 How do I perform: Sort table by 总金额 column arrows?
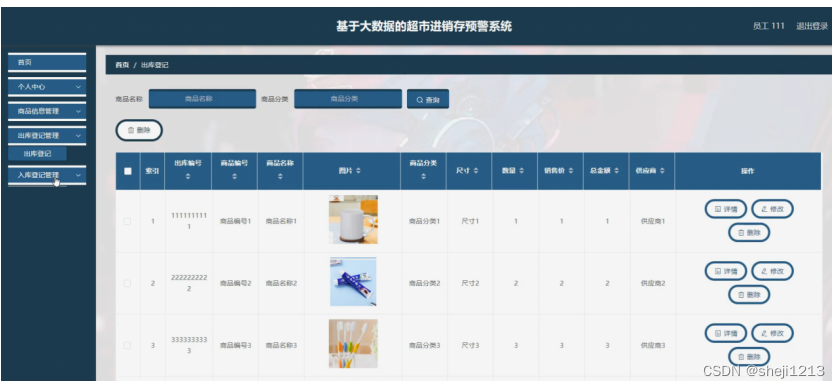tap(617, 171)
